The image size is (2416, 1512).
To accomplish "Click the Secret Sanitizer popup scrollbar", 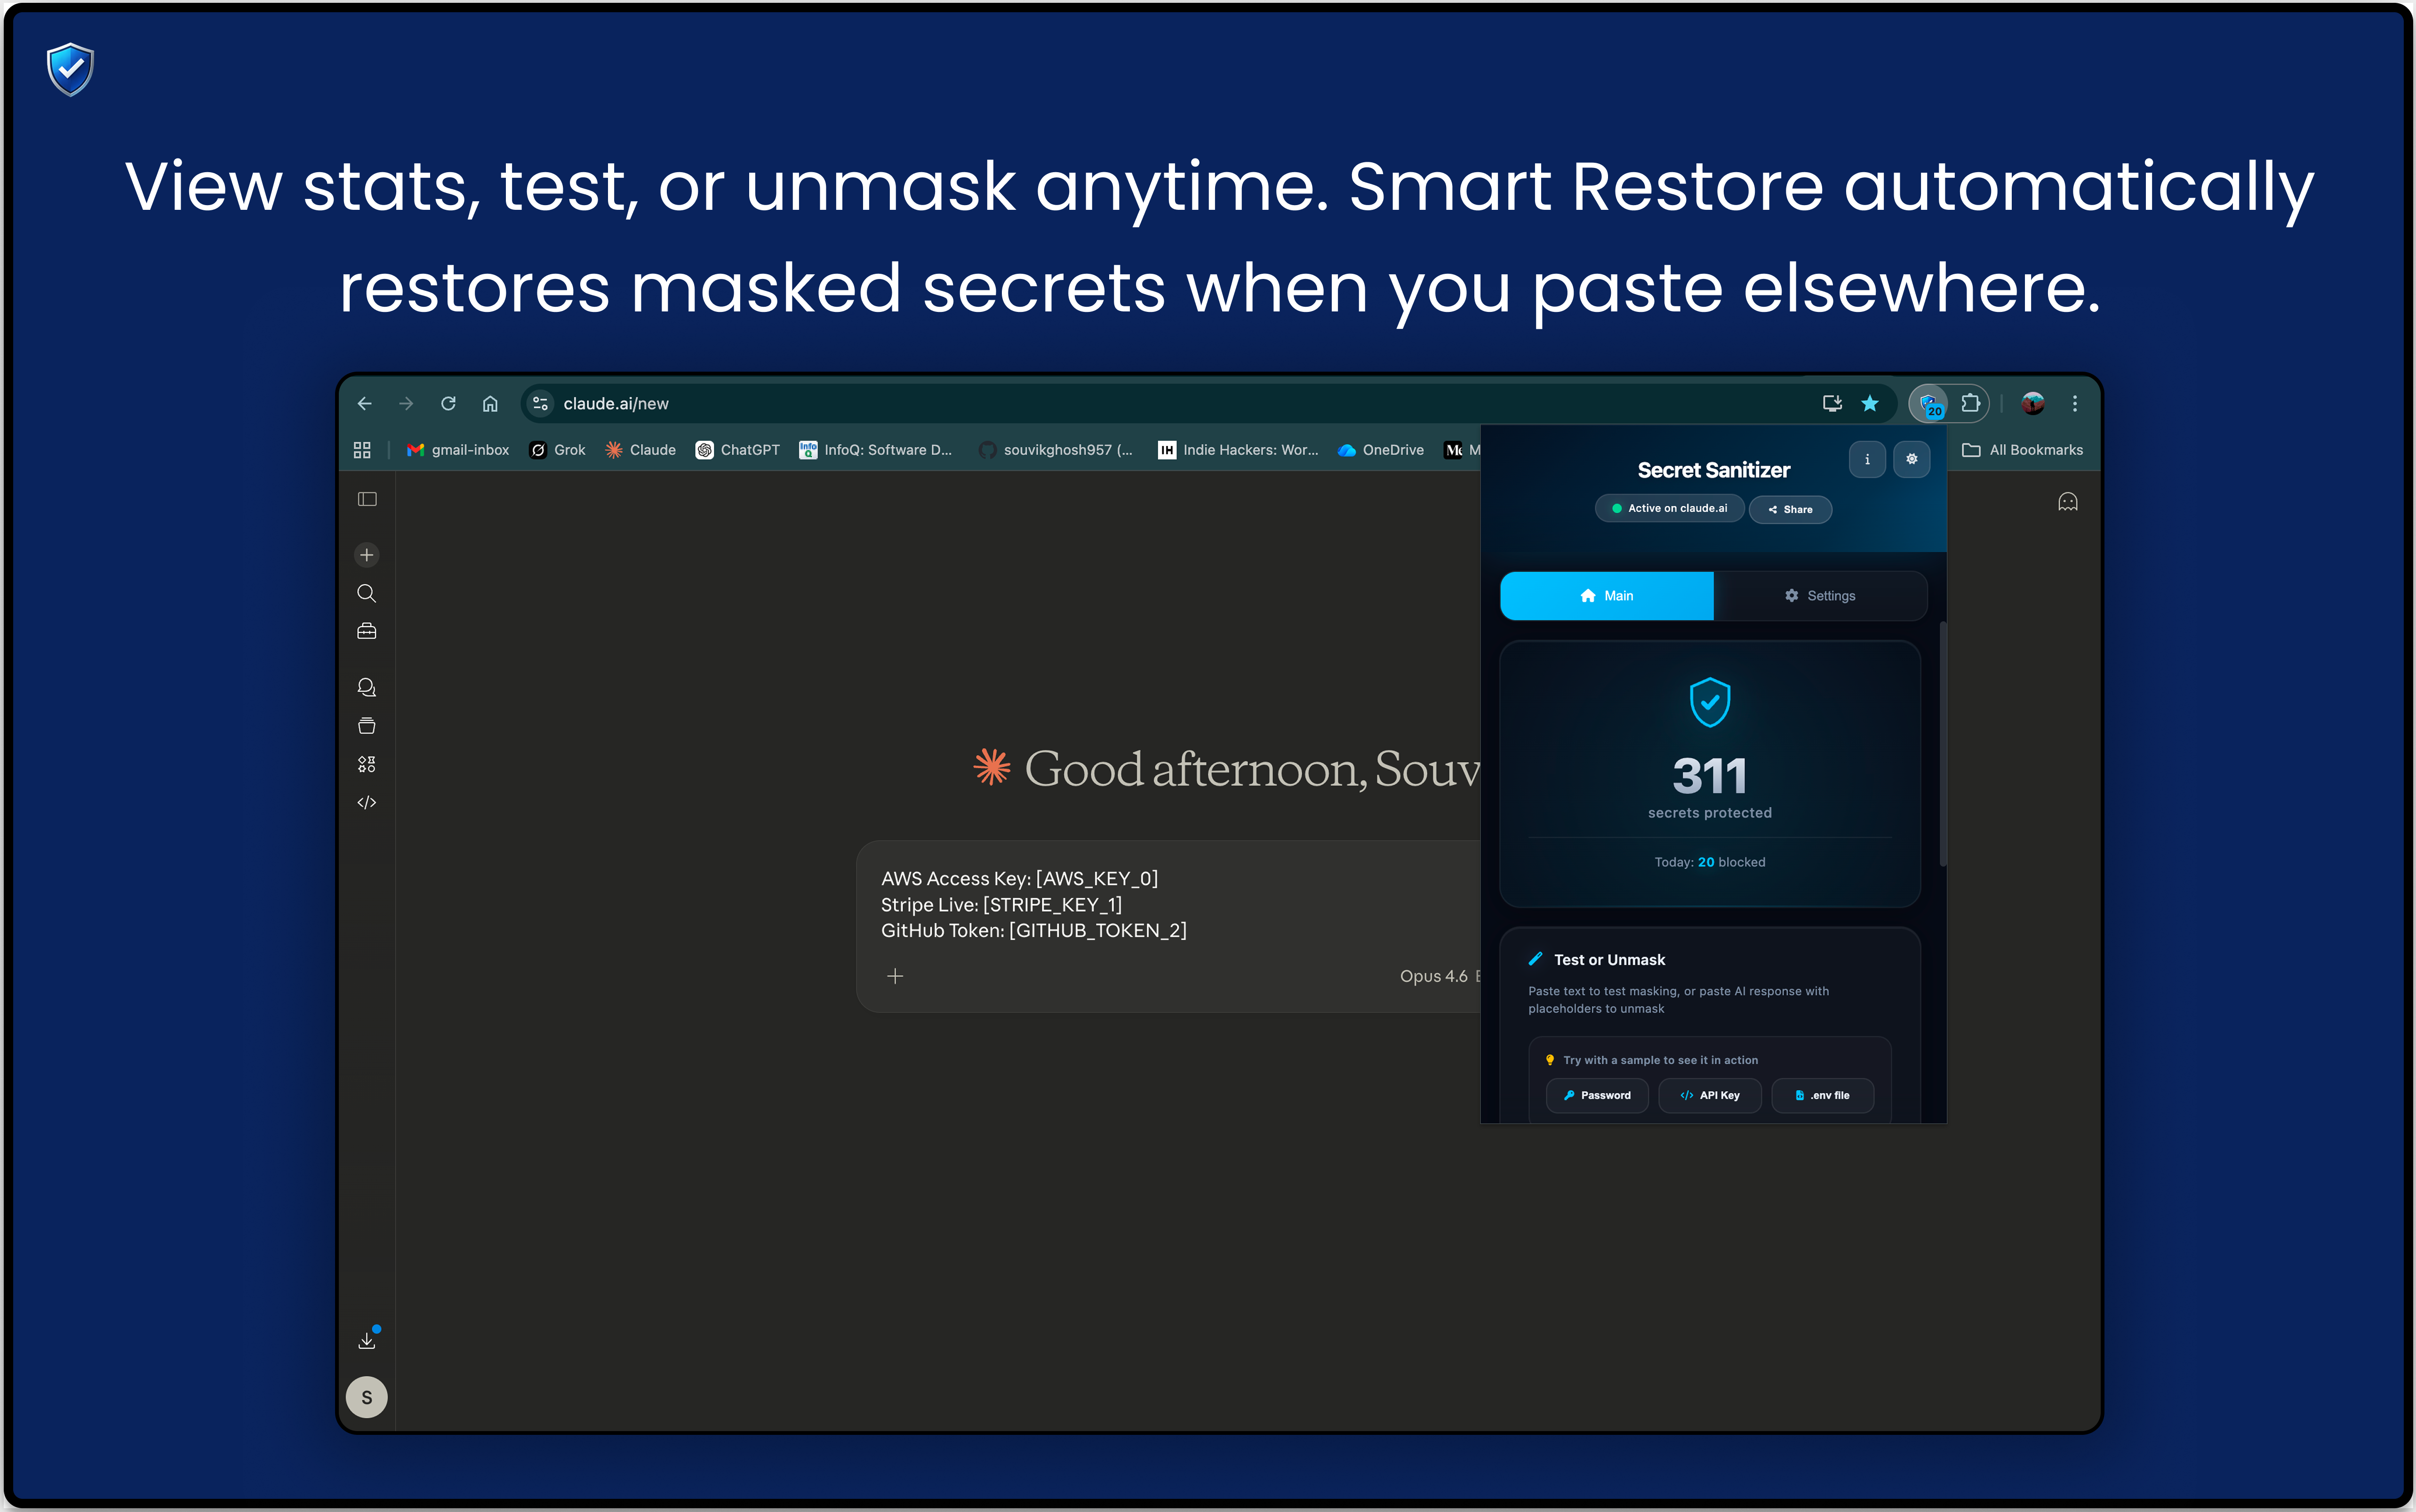I will [x=1943, y=744].
